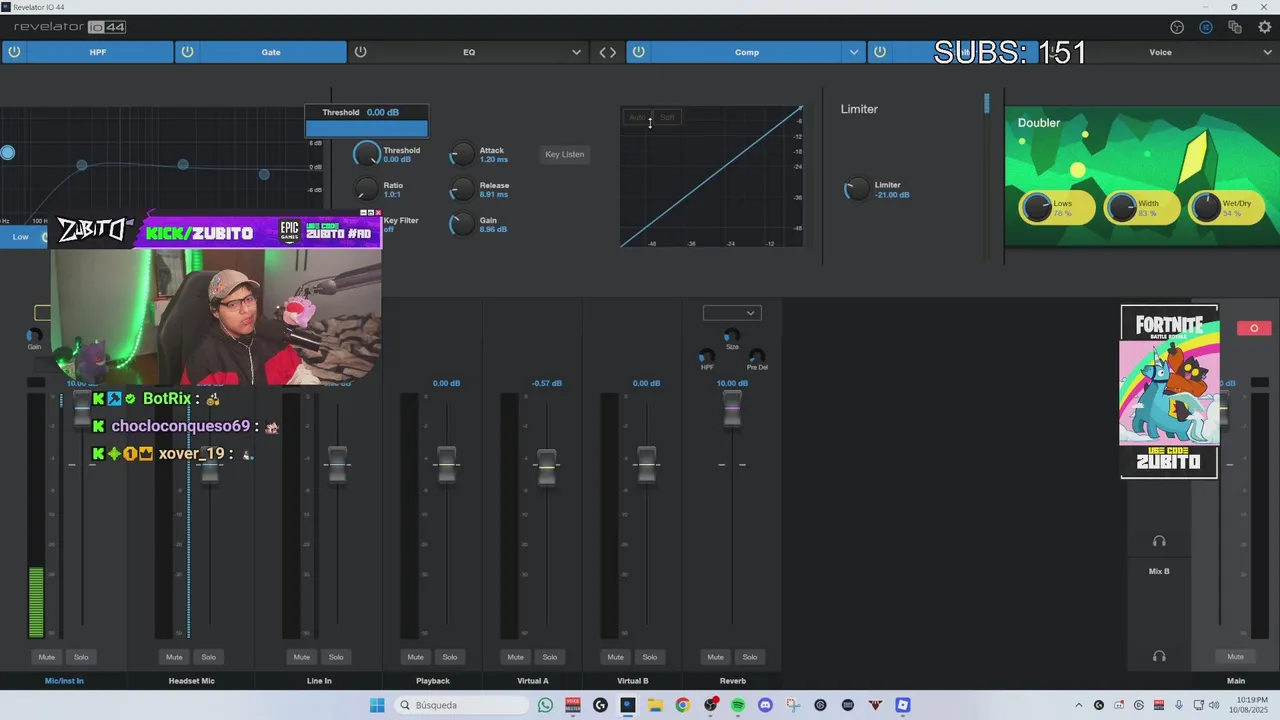
Task: Click the Doubler Width knob
Action: (x=1121, y=207)
